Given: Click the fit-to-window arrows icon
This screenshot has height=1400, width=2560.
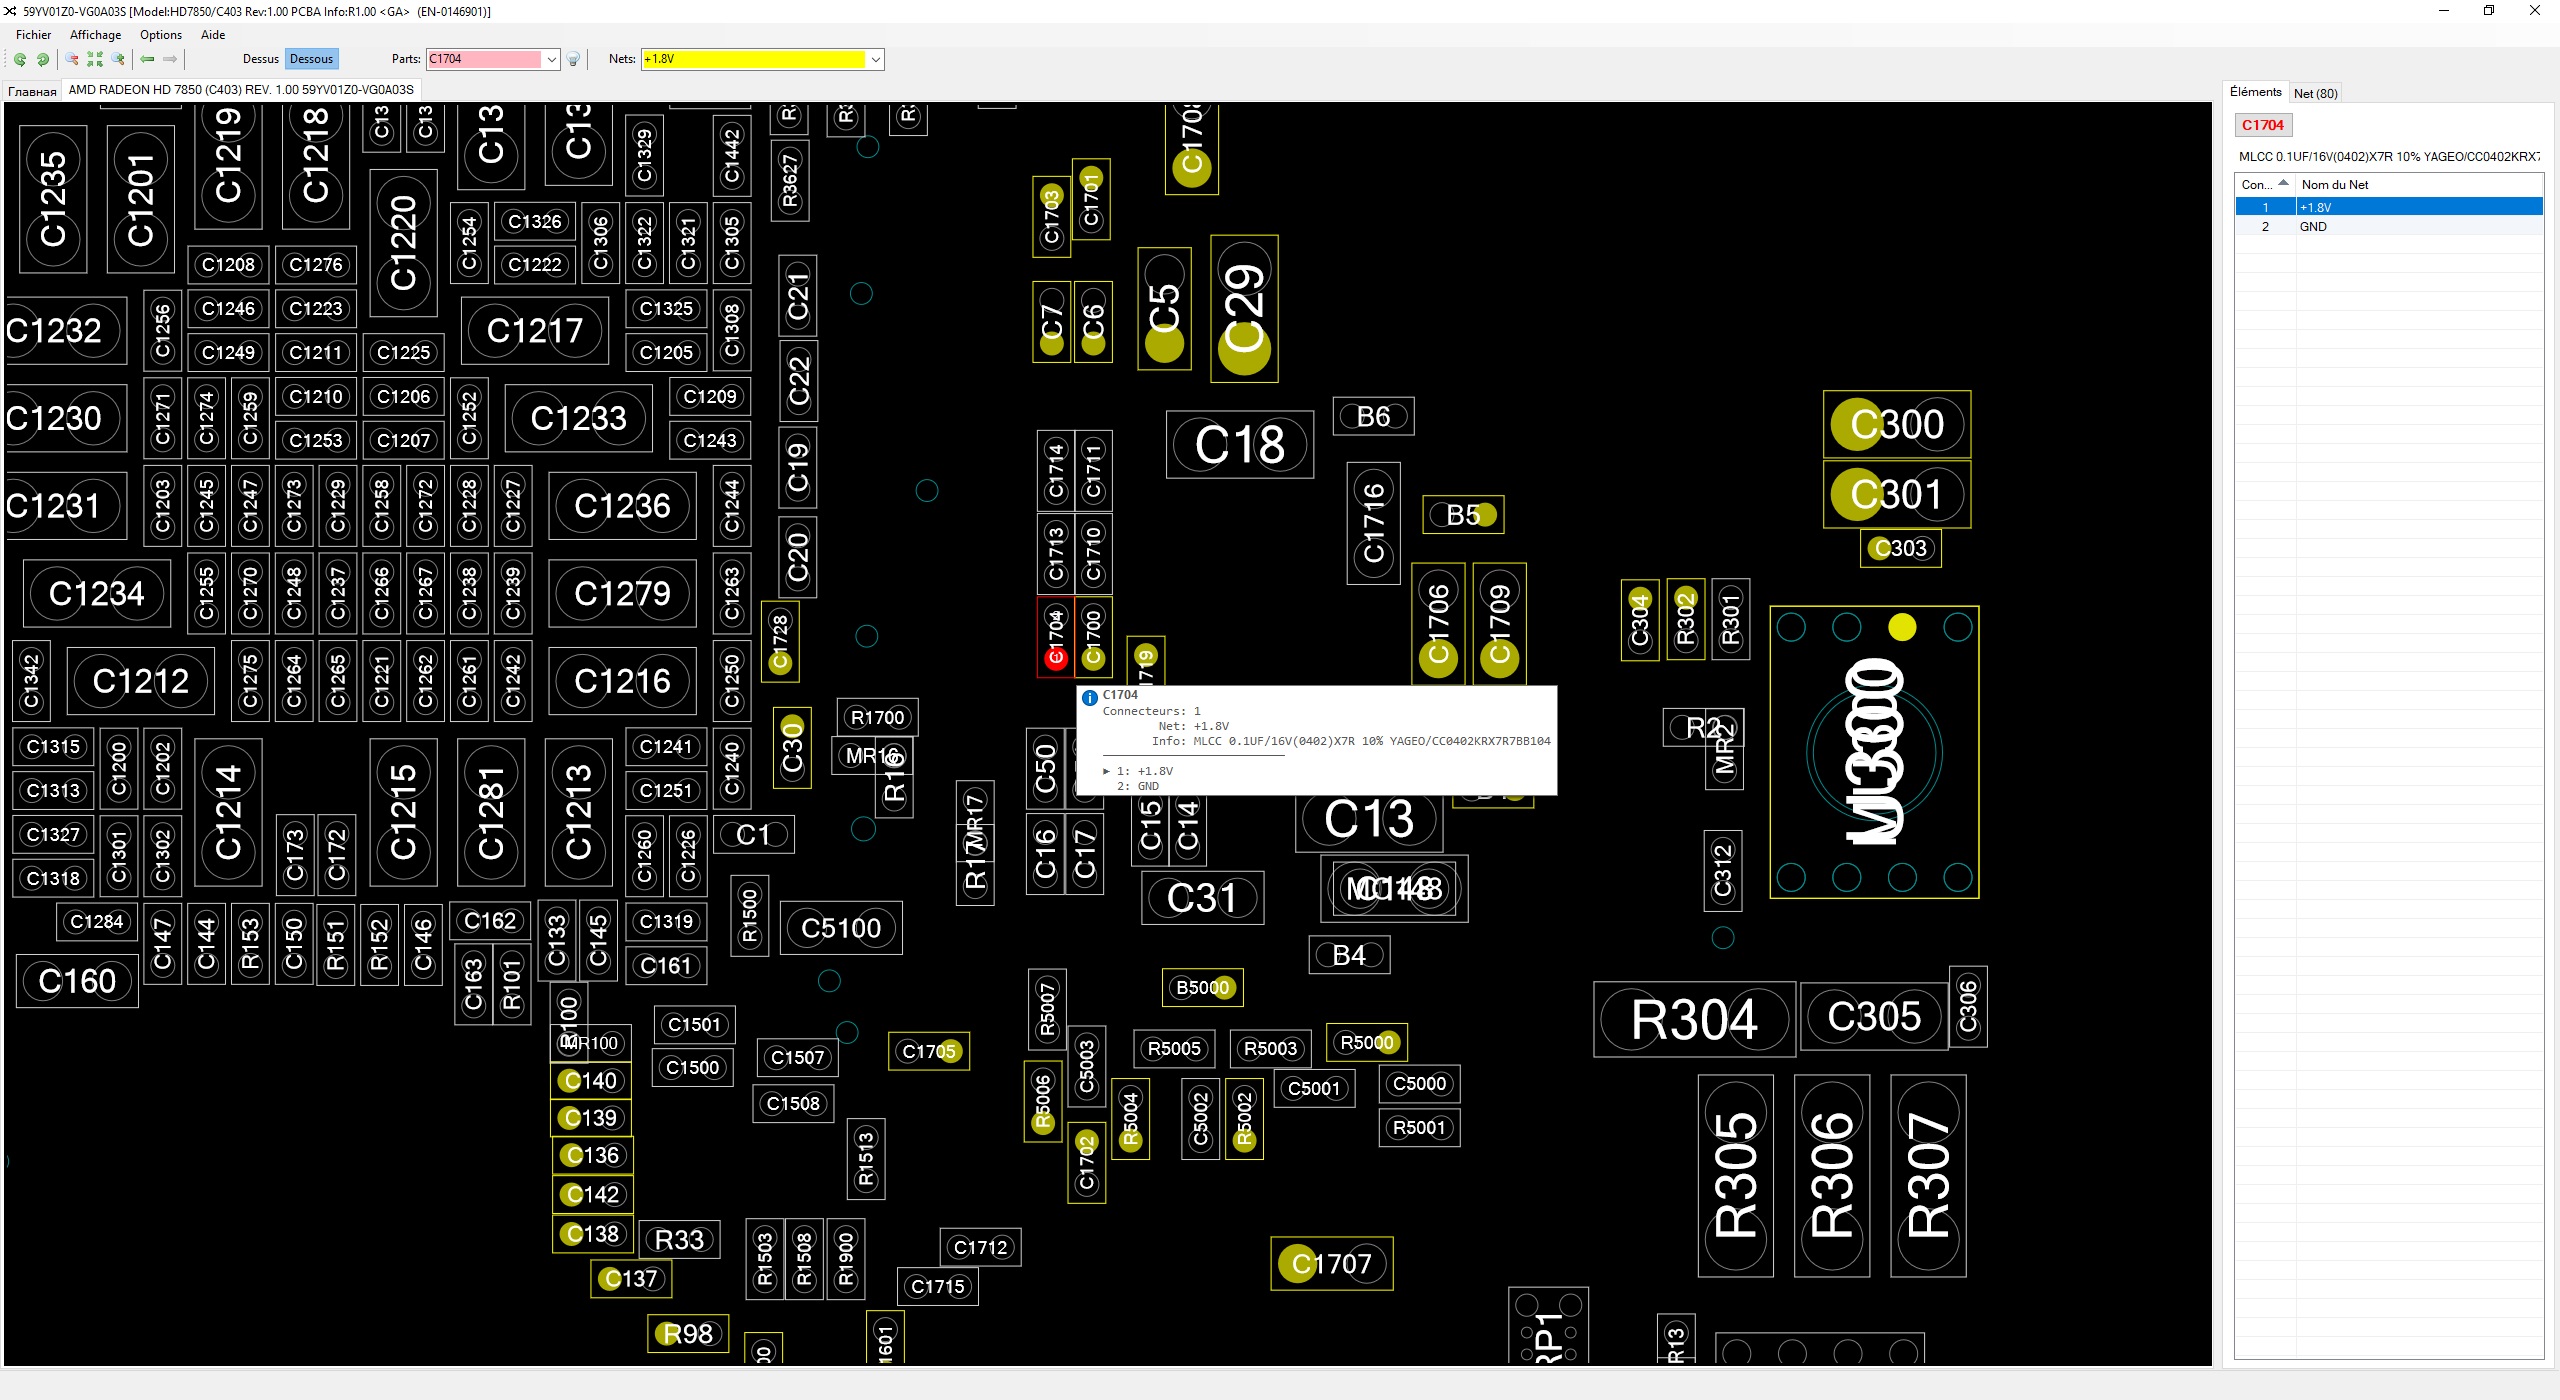Looking at the screenshot, I should (x=95, y=59).
